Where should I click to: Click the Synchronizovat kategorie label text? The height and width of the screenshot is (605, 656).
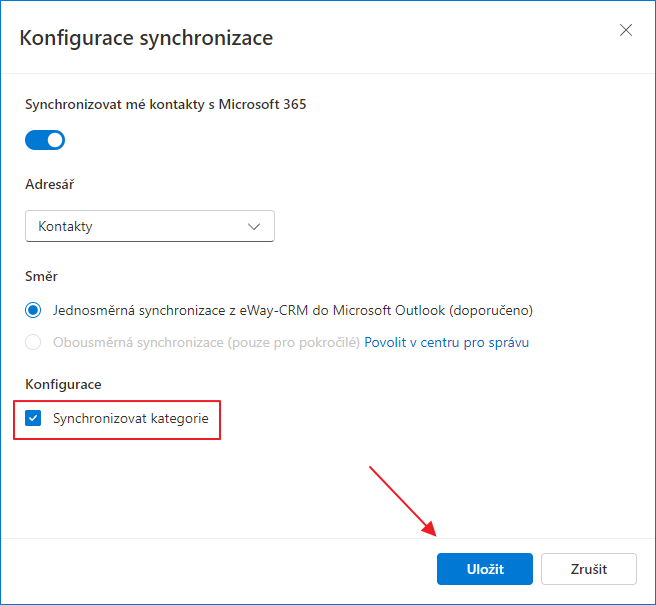[131, 418]
